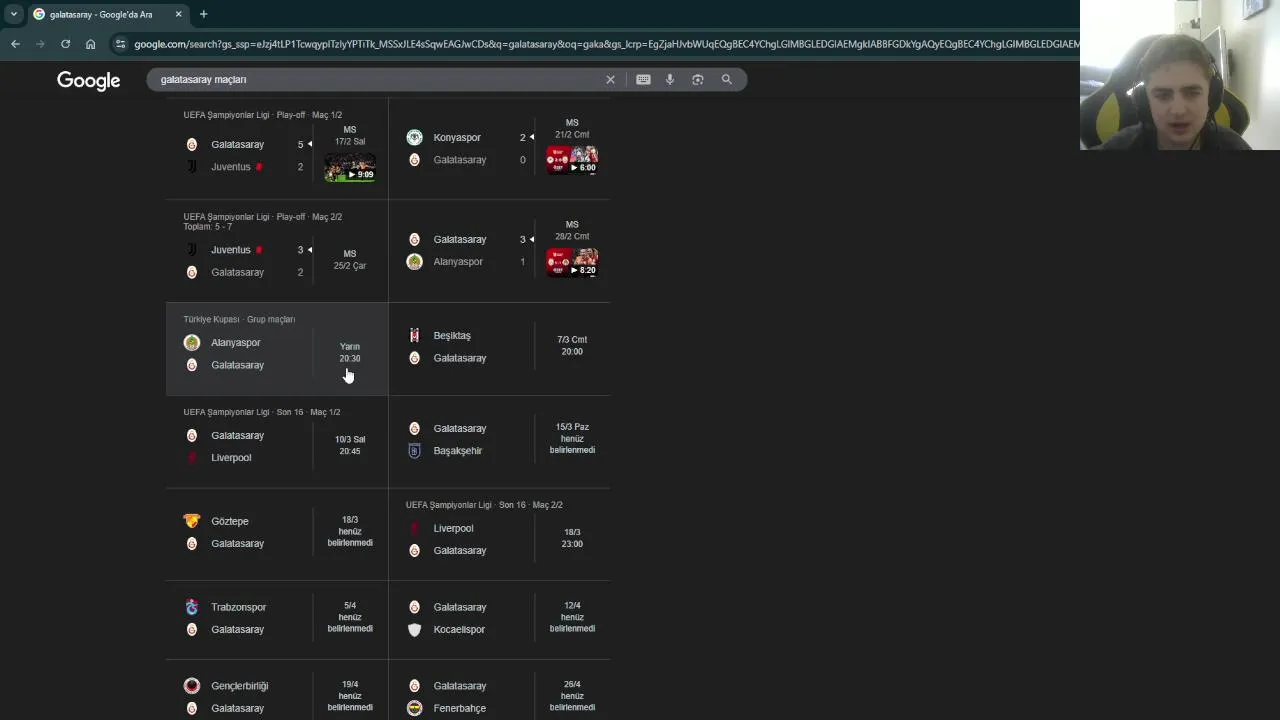Image resolution: width=1280 pixels, height=720 pixels.
Task: Open Galatasaray 5 Juventus 2 match
Action: coord(277,148)
